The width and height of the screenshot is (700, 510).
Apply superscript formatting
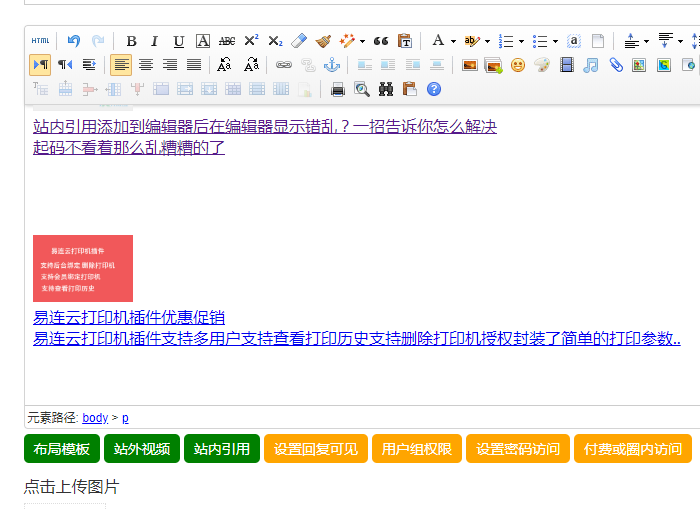tap(251, 41)
